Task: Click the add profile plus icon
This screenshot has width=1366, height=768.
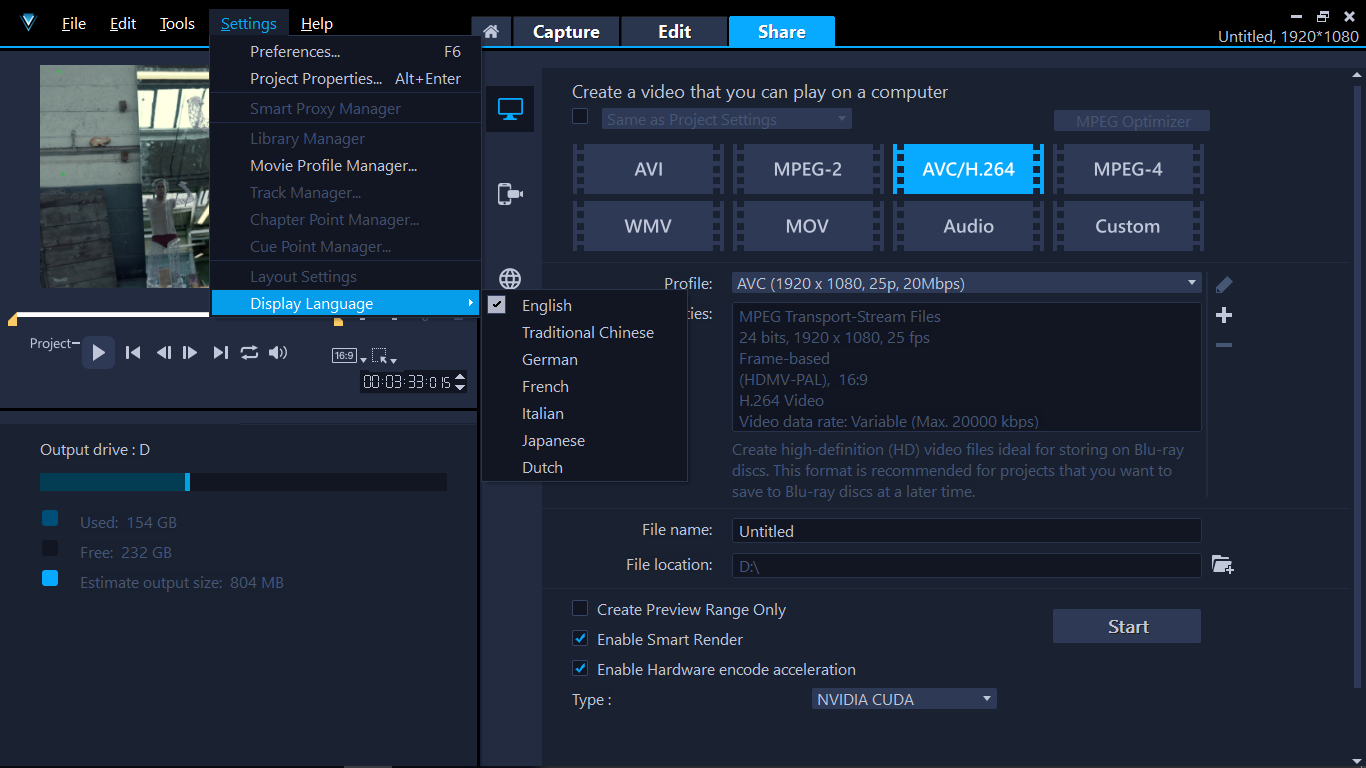Action: coord(1223,316)
